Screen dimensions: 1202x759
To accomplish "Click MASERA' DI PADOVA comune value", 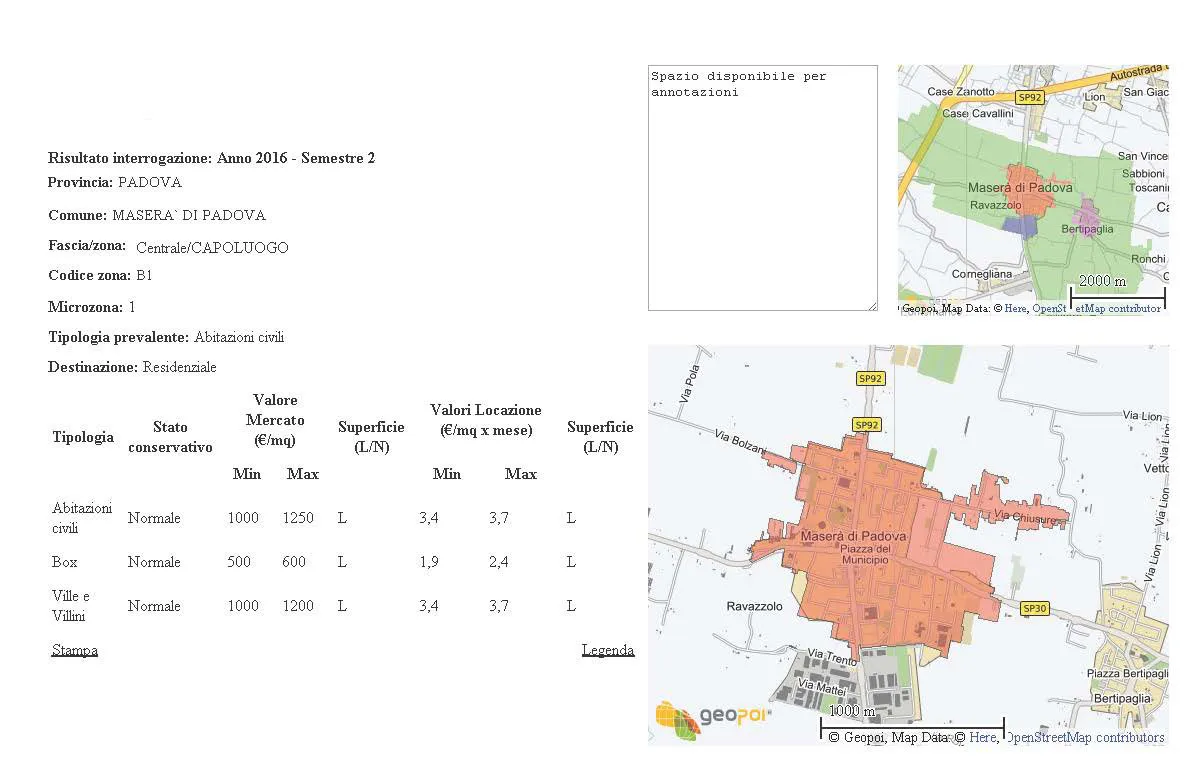I will pos(189,215).
